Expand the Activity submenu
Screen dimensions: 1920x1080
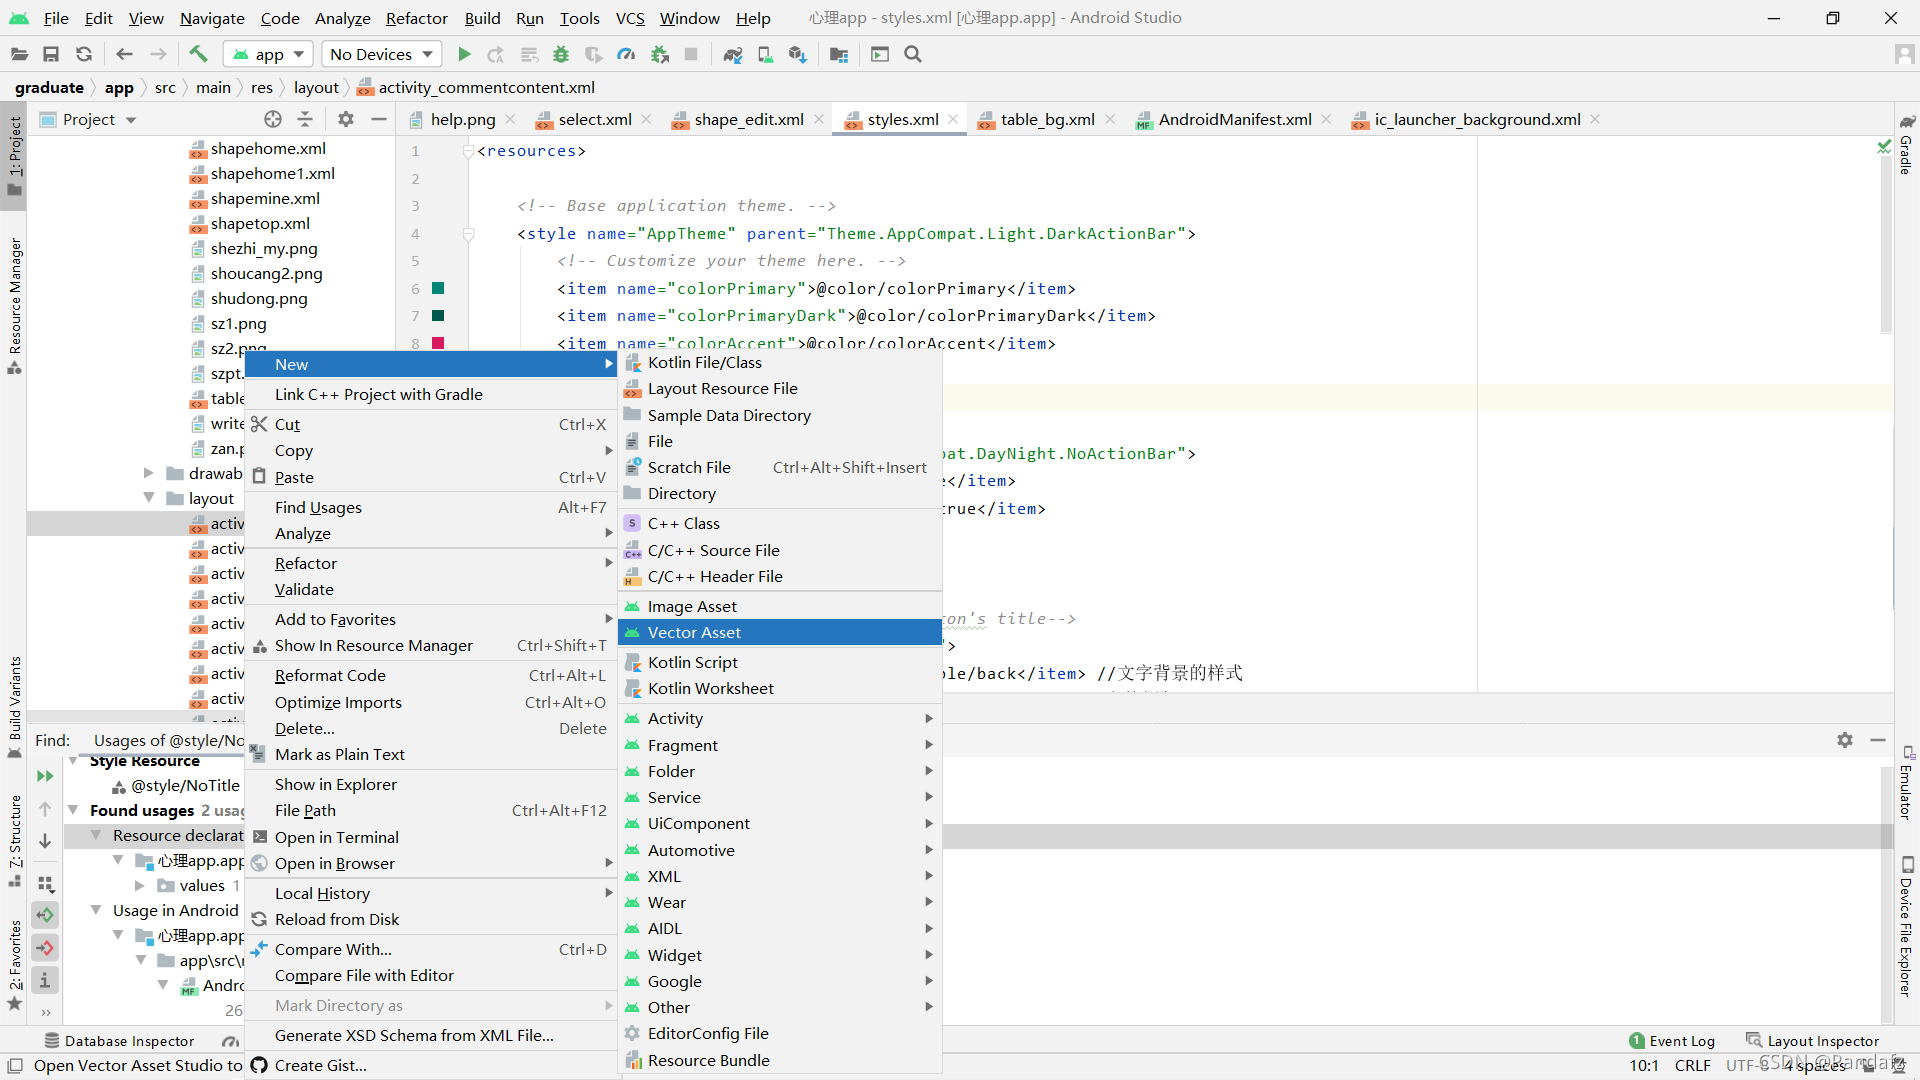pyautogui.click(x=780, y=718)
